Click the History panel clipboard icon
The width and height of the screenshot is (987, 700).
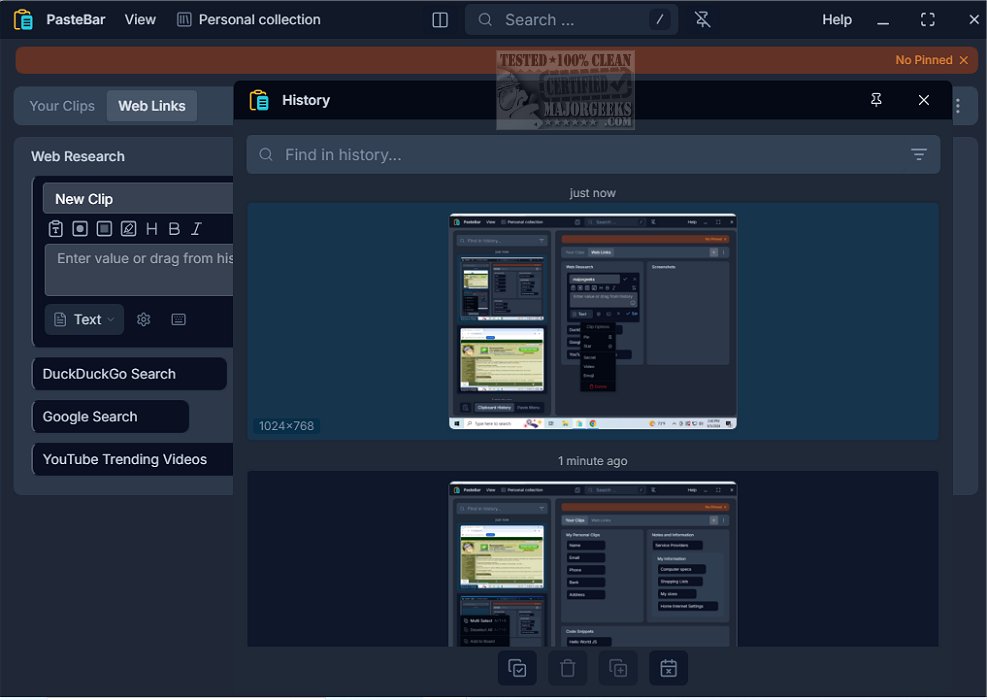(259, 100)
